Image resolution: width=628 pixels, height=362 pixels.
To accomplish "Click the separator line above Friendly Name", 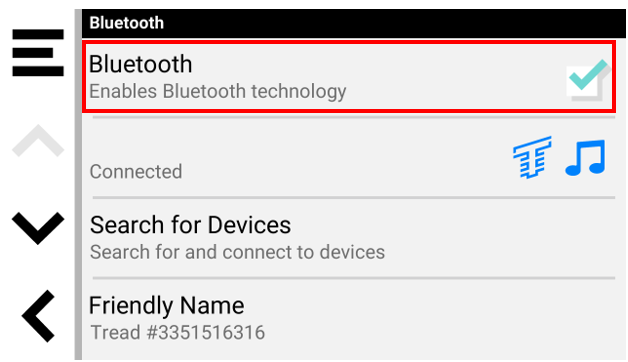I will coord(354,278).
